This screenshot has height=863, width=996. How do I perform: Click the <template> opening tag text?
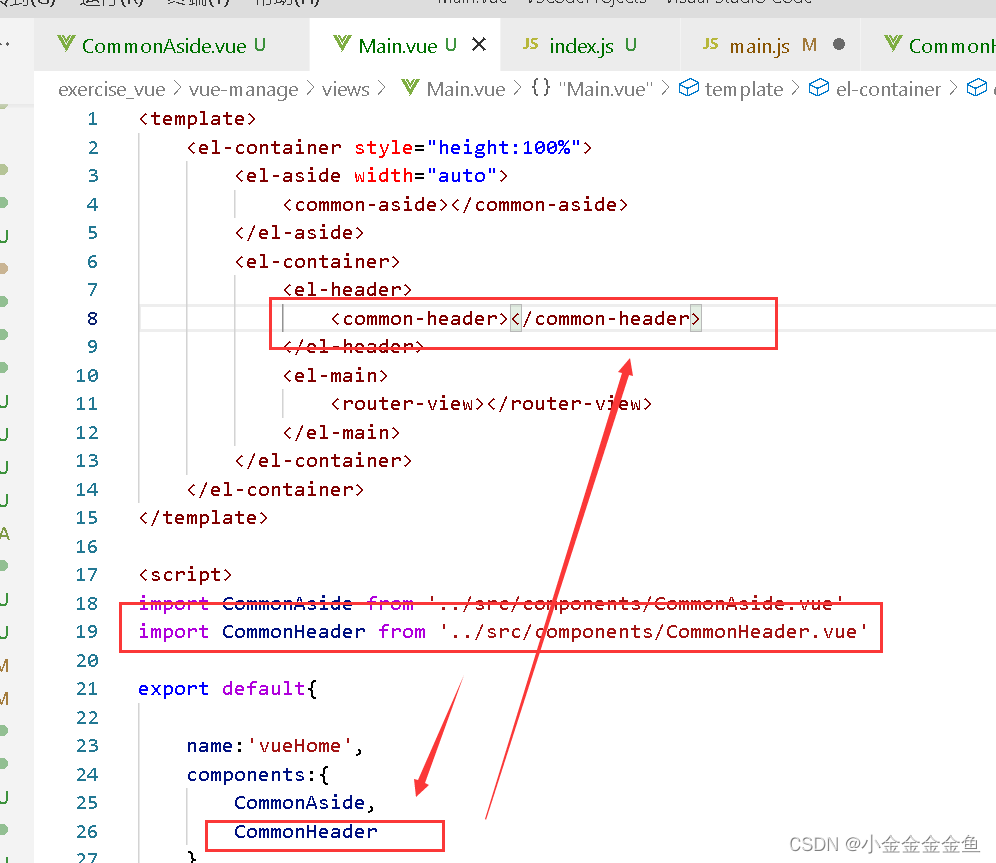coord(198,119)
